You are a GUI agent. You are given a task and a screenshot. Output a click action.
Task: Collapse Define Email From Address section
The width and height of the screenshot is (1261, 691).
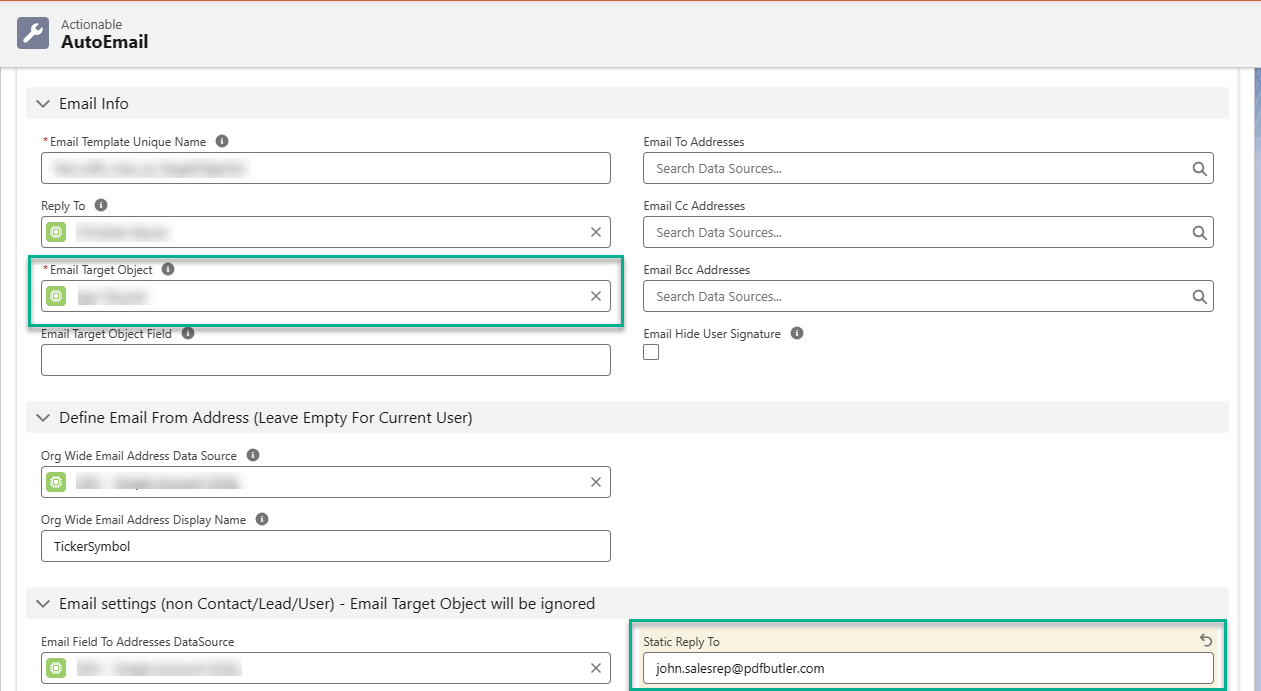tap(43, 418)
